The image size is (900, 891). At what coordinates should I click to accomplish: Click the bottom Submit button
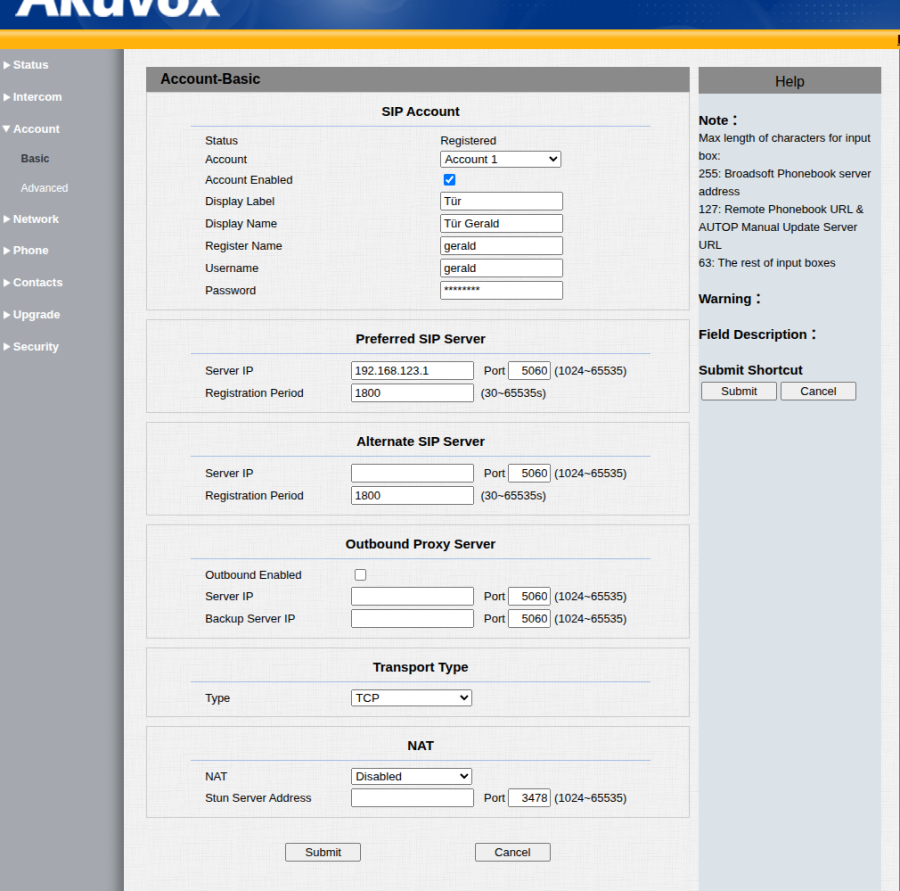[323, 852]
